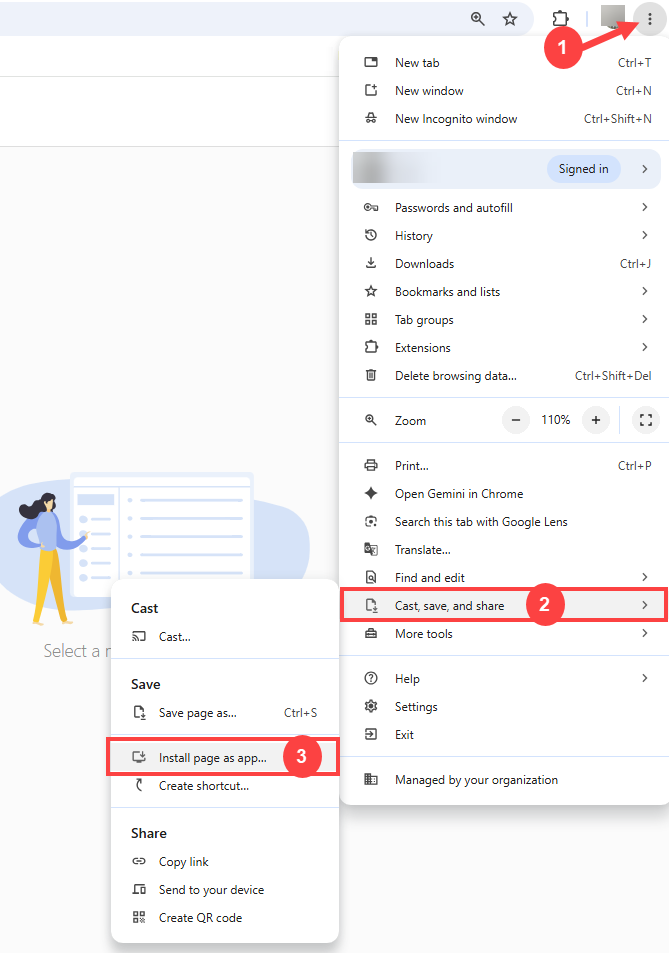Select Copy link under Share
The image size is (669, 953).
point(225,861)
